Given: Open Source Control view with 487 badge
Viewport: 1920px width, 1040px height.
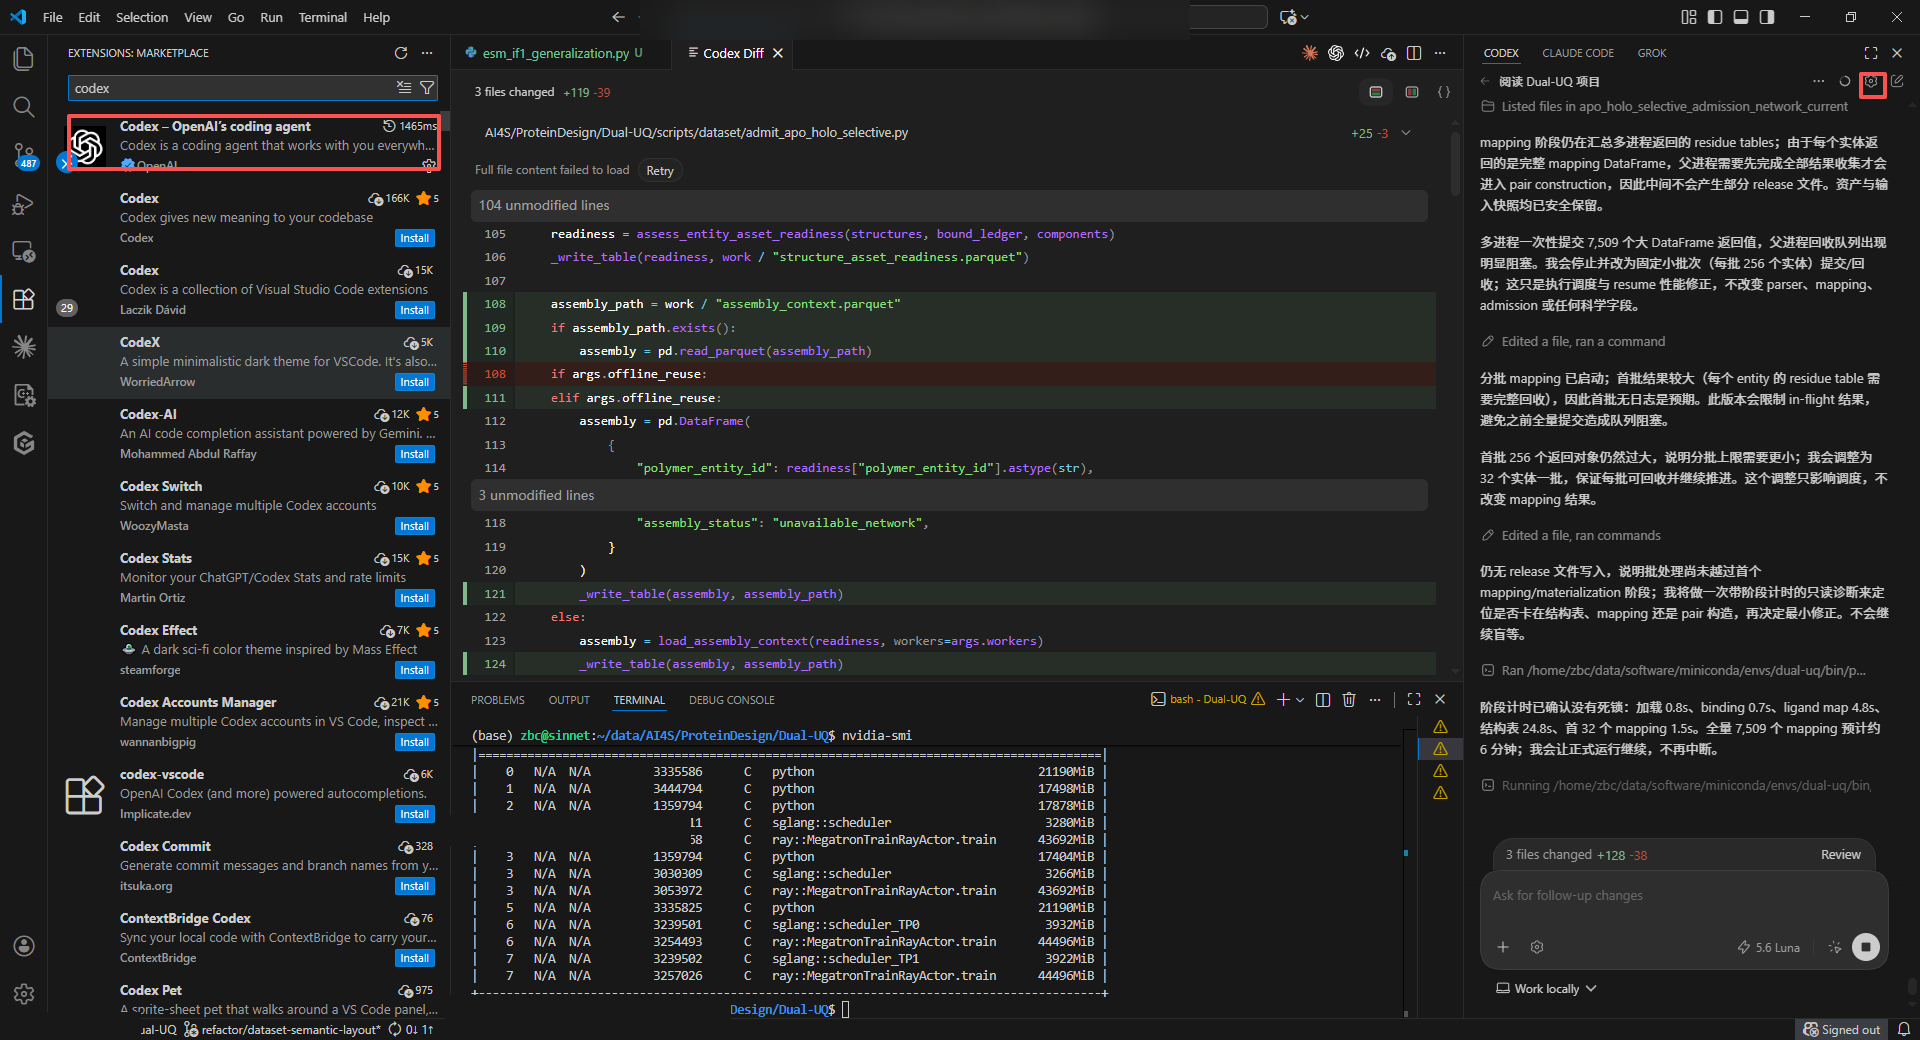Looking at the screenshot, I should tap(24, 155).
